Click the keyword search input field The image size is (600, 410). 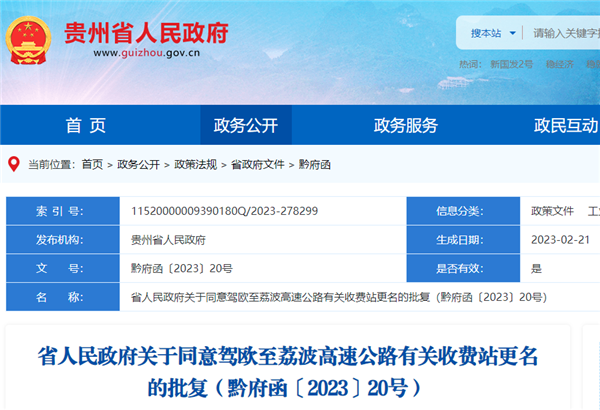click(x=565, y=33)
